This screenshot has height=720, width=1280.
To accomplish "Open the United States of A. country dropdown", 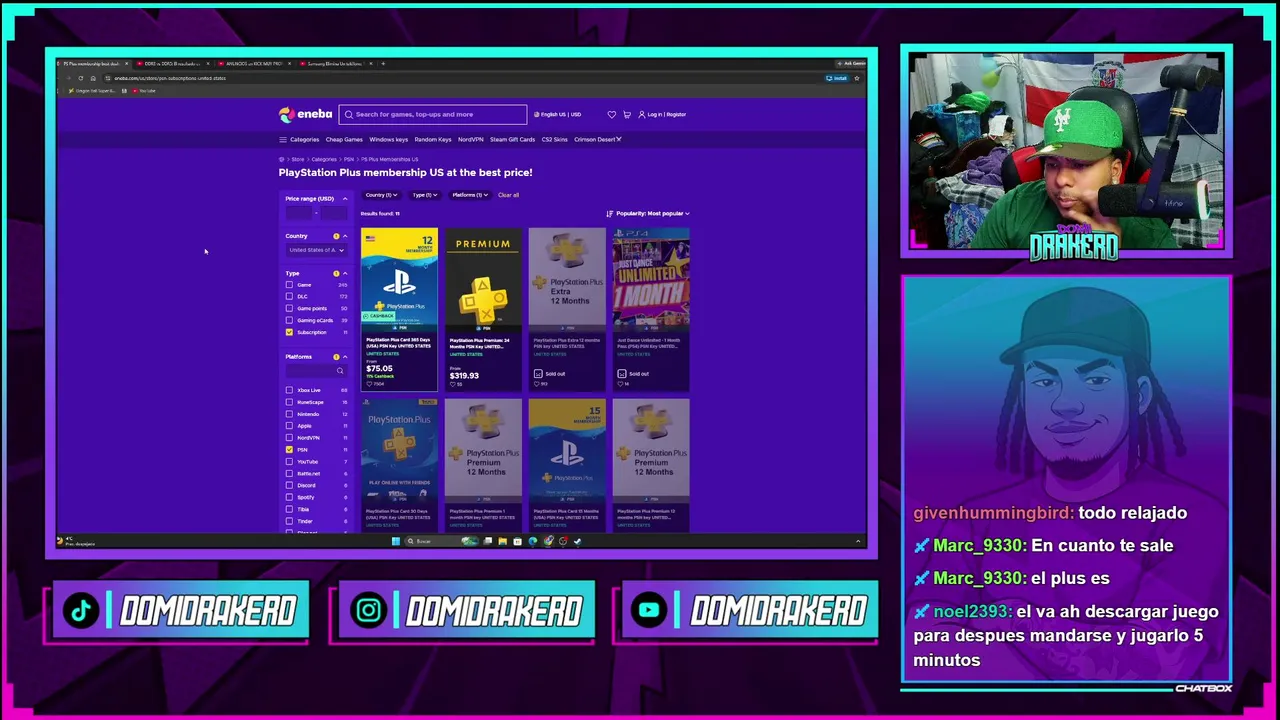I will point(316,250).
